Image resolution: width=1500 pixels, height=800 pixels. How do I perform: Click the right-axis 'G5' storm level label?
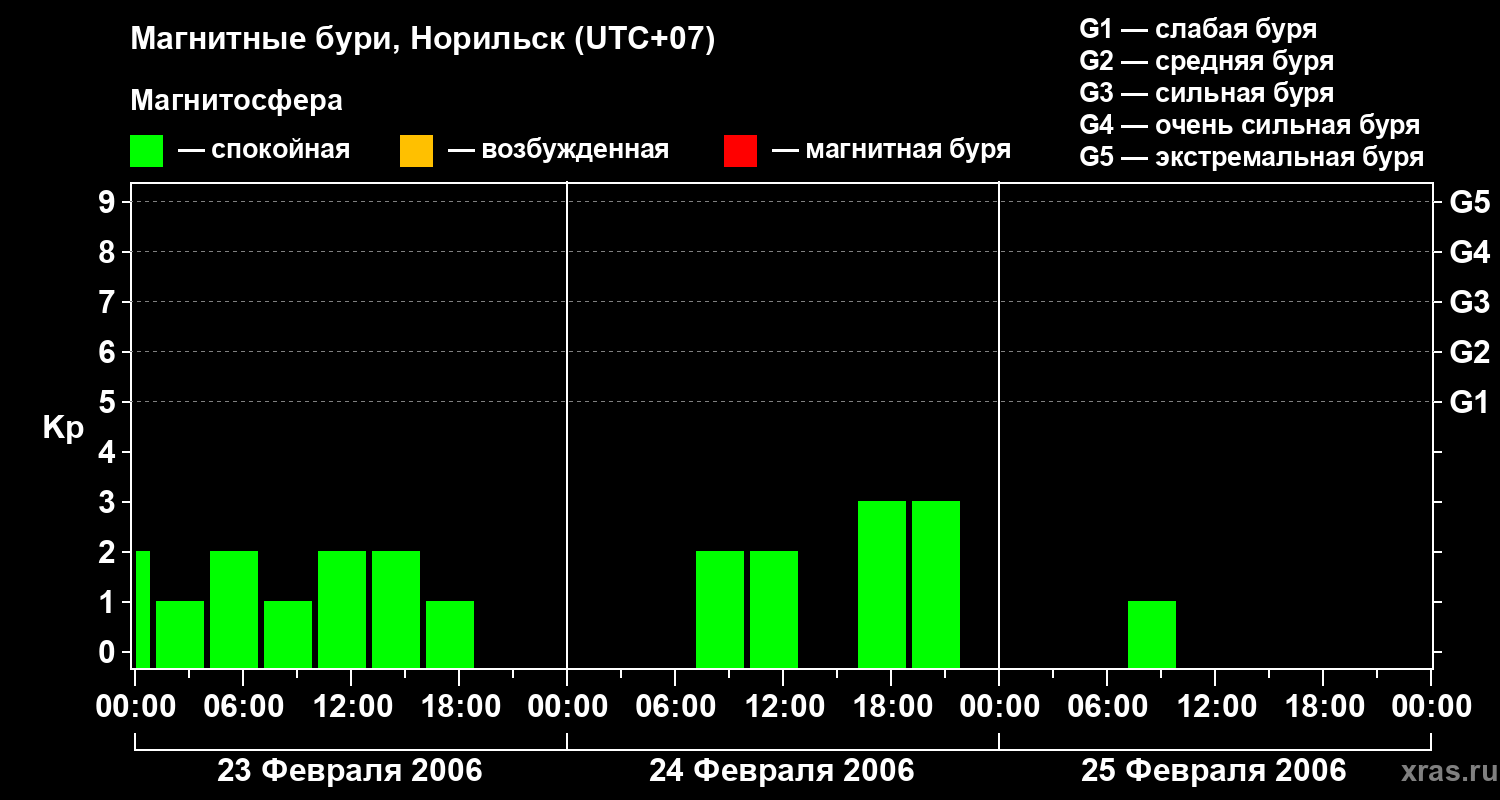coord(1469,202)
